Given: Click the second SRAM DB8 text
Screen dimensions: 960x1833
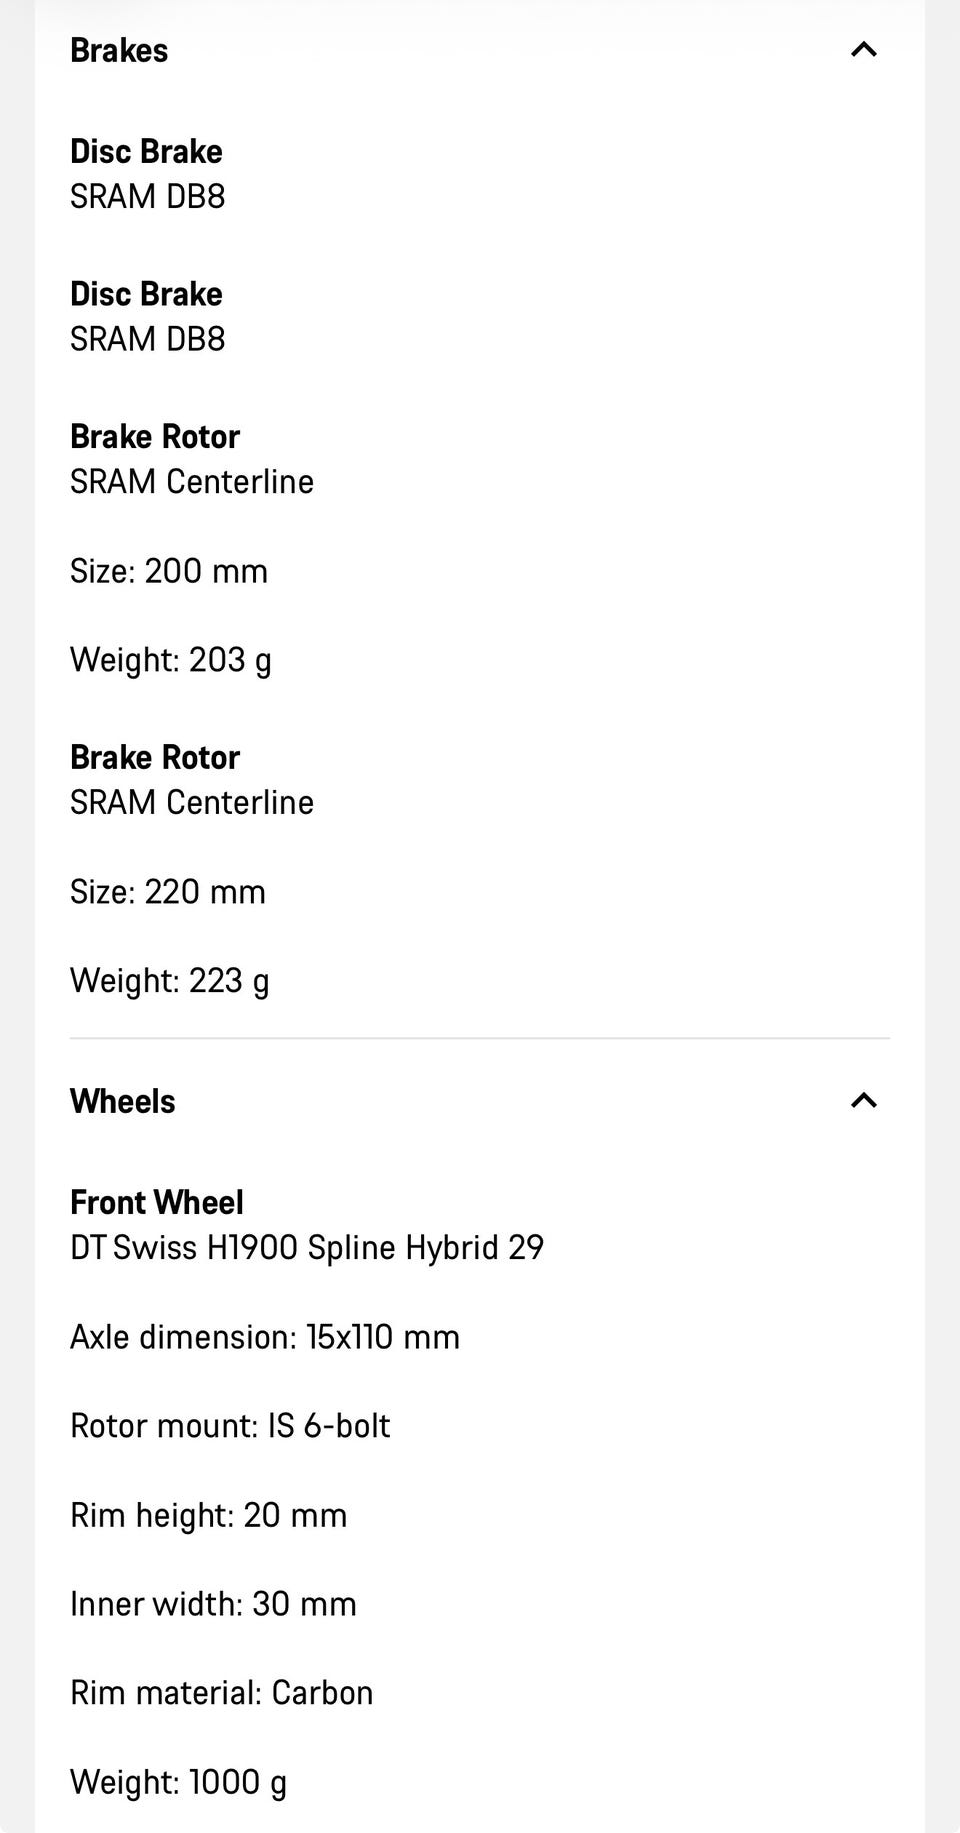Looking at the screenshot, I should pyautogui.click(x=148, y=339).
